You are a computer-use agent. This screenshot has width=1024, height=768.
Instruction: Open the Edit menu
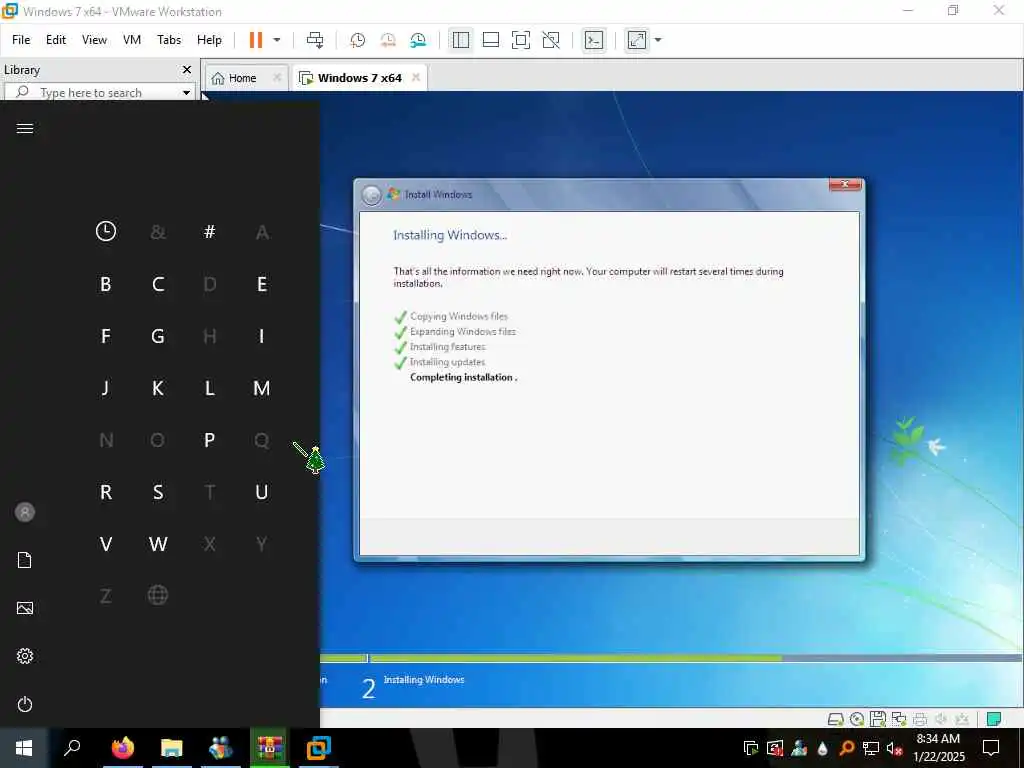tap(56, 40)
